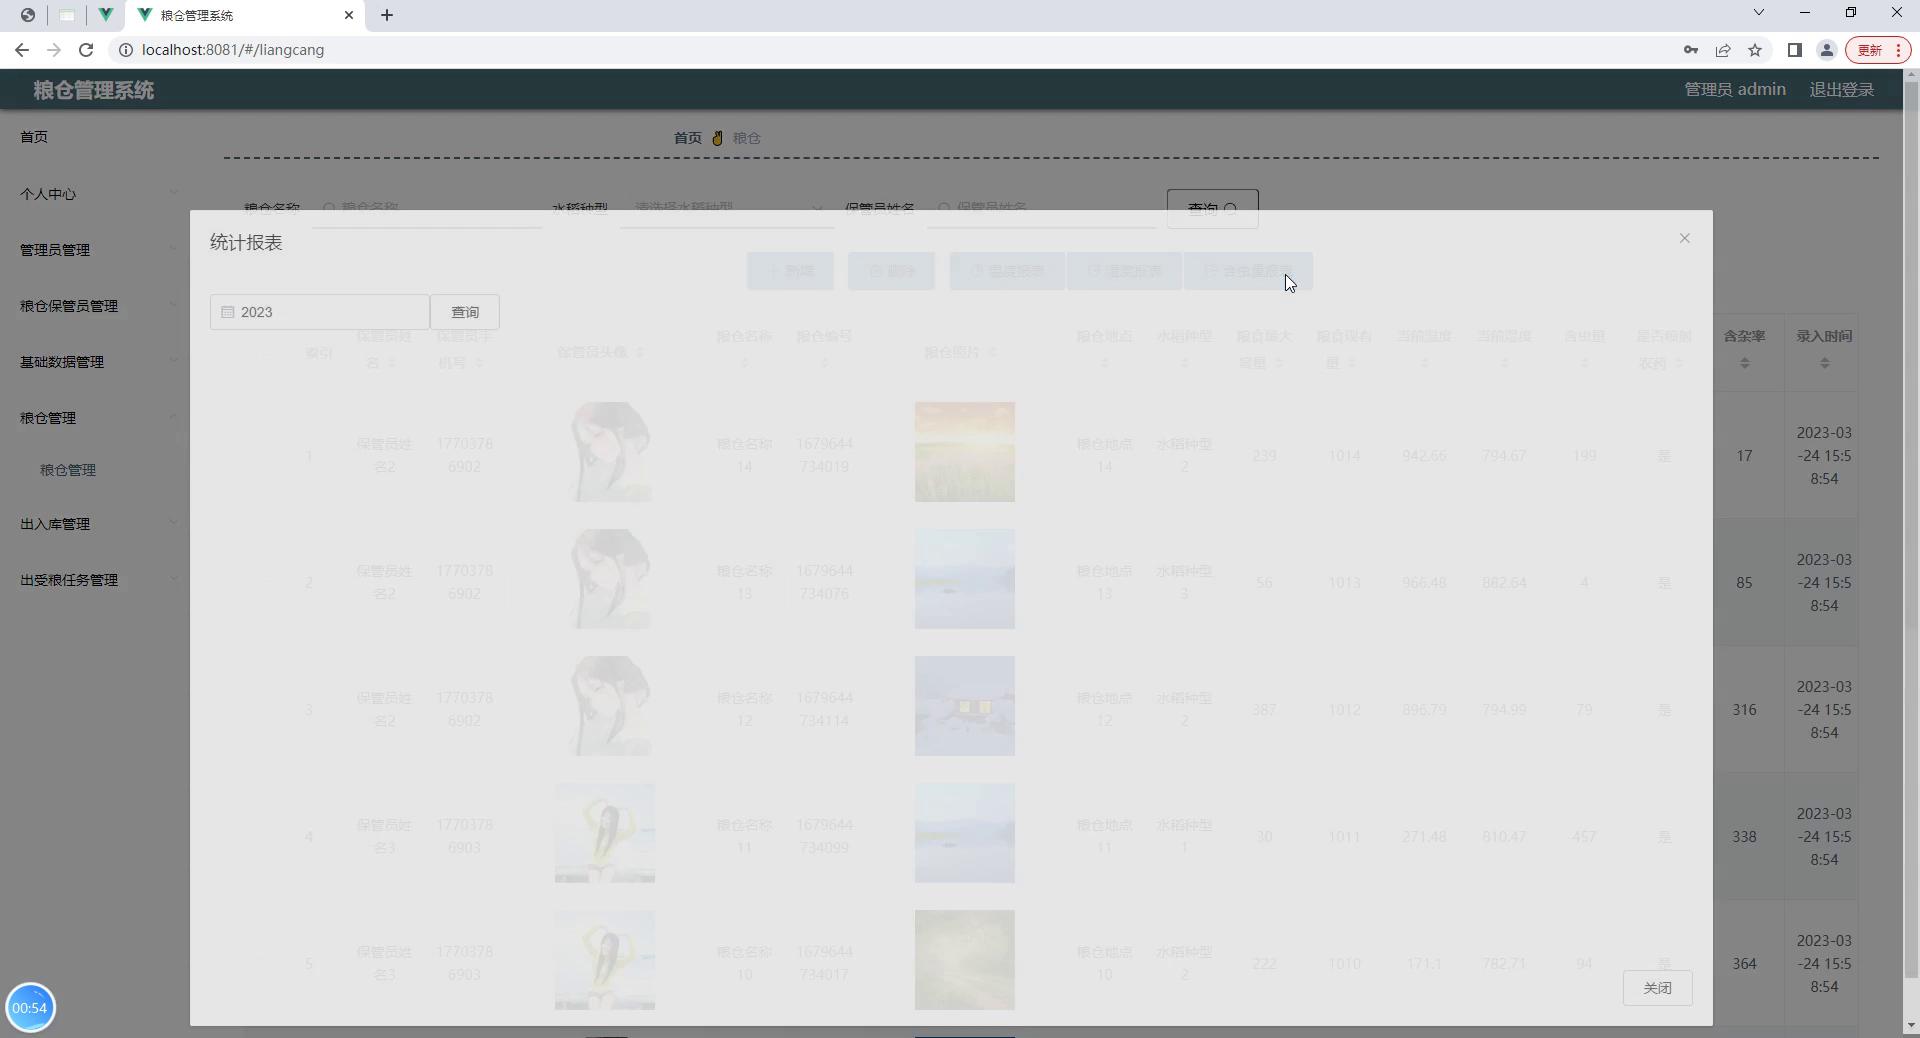Expand 个人中心 menu
This screenshot has height=1038, width=1920.
pos(97,194)
